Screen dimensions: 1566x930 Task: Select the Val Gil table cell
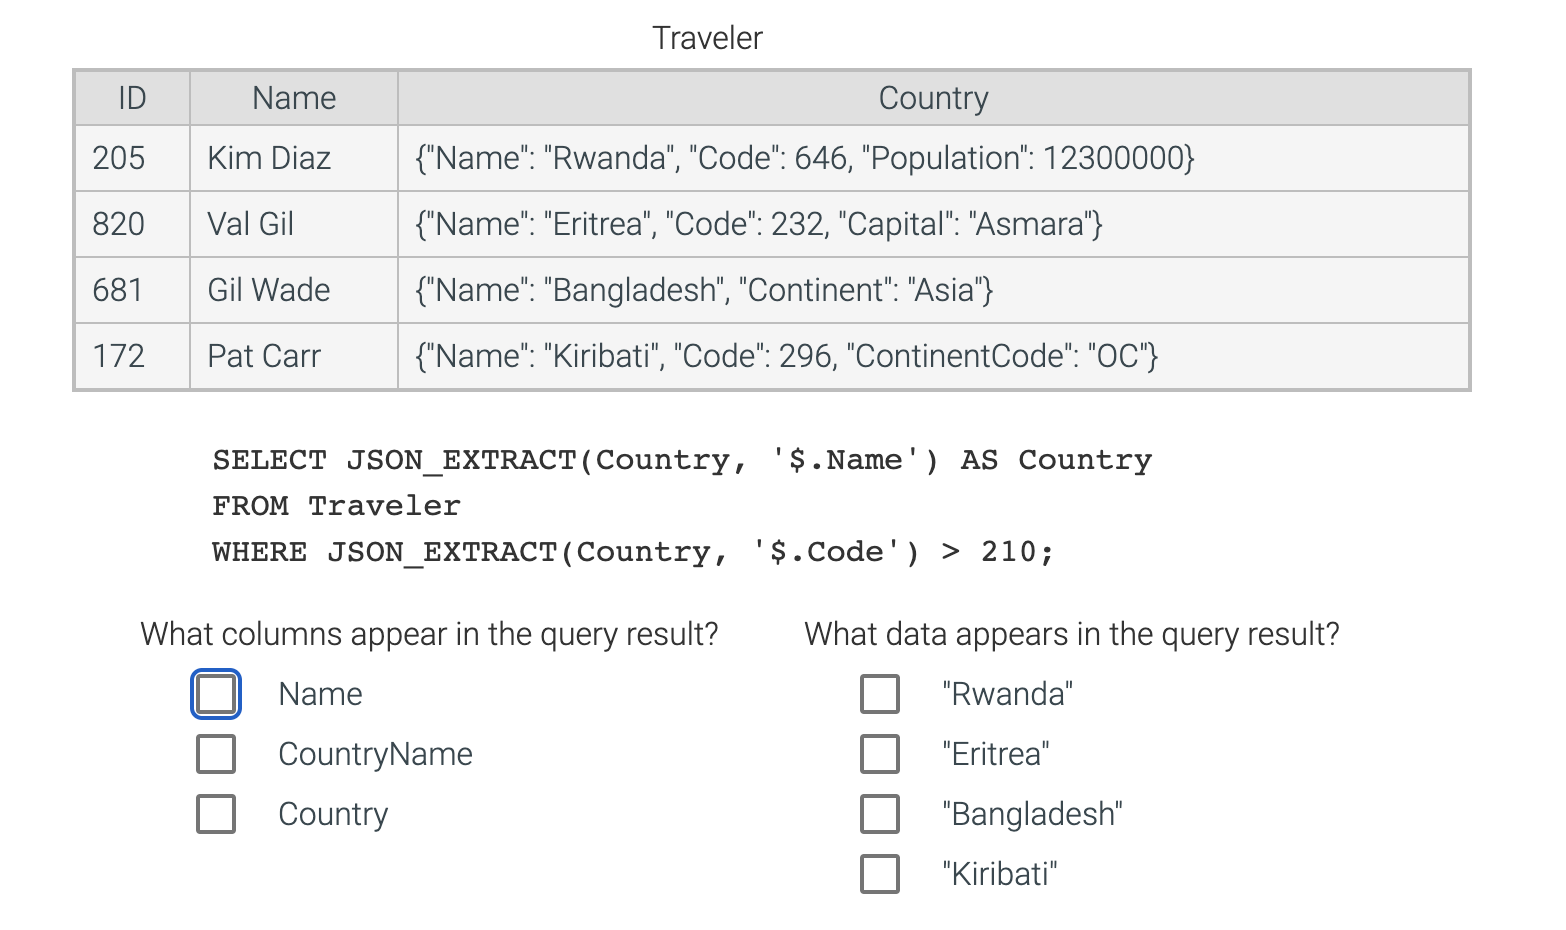(250, 224)
